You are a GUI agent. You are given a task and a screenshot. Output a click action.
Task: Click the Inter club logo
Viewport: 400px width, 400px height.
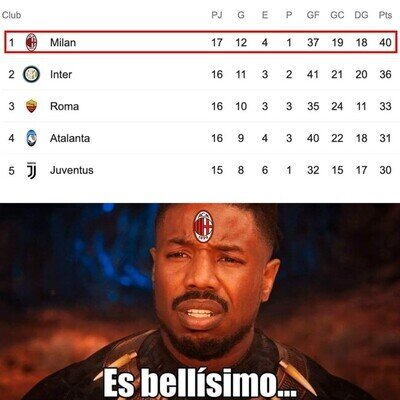click(x=31, y=74)
